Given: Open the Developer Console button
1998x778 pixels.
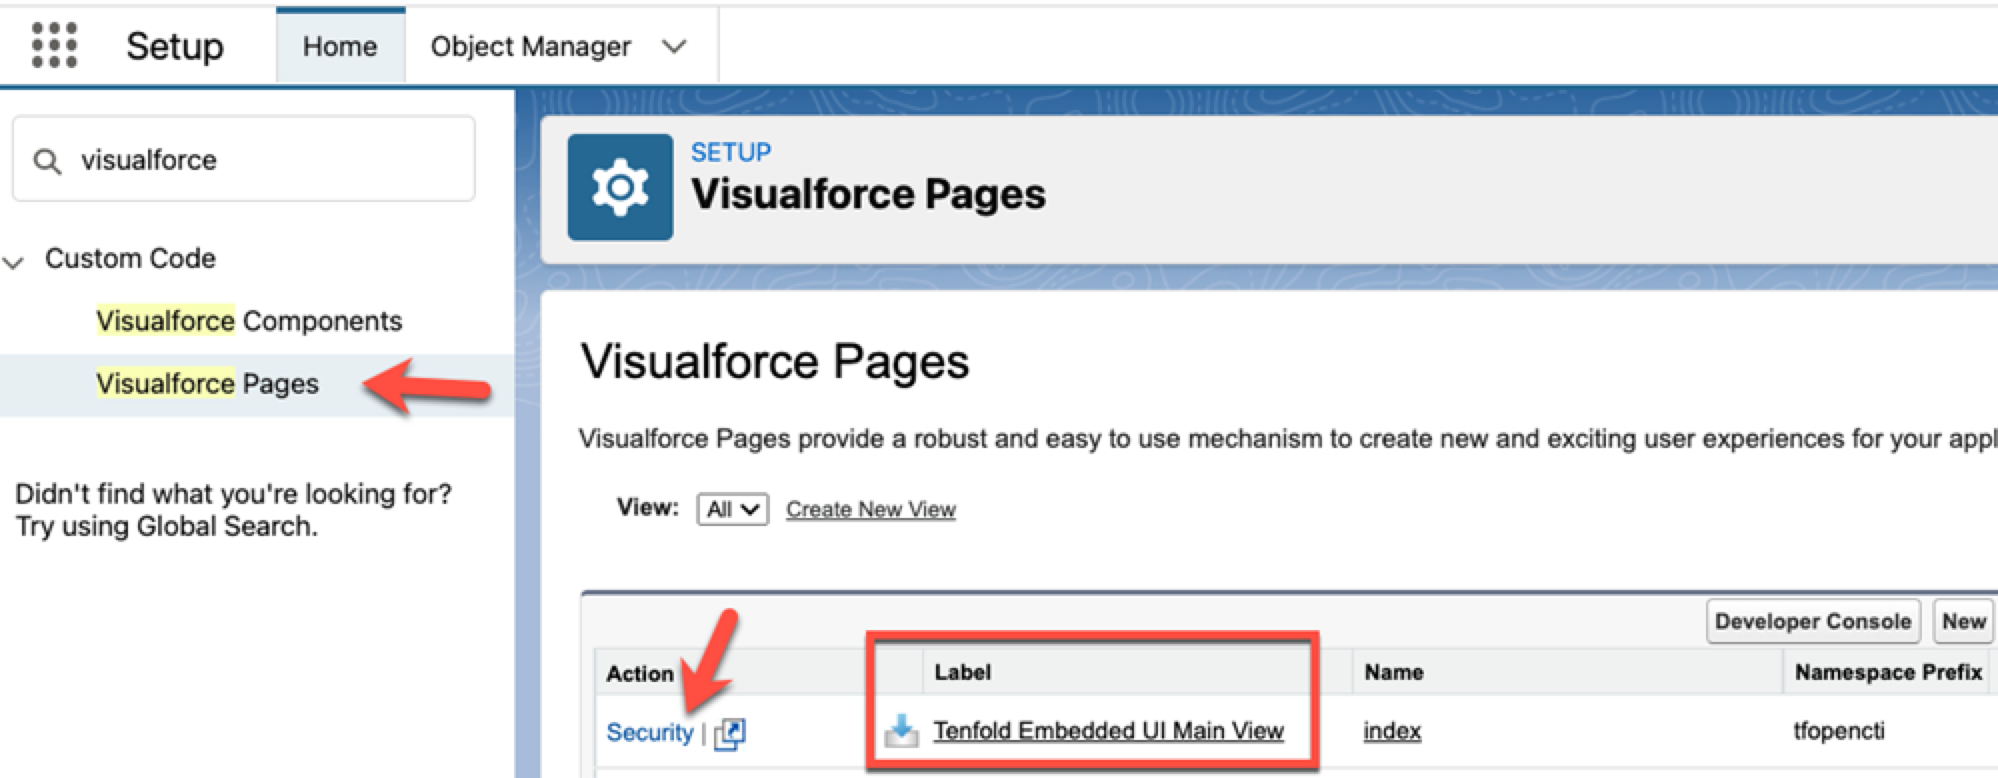Looking at the screenshot, I should 1813,621.
